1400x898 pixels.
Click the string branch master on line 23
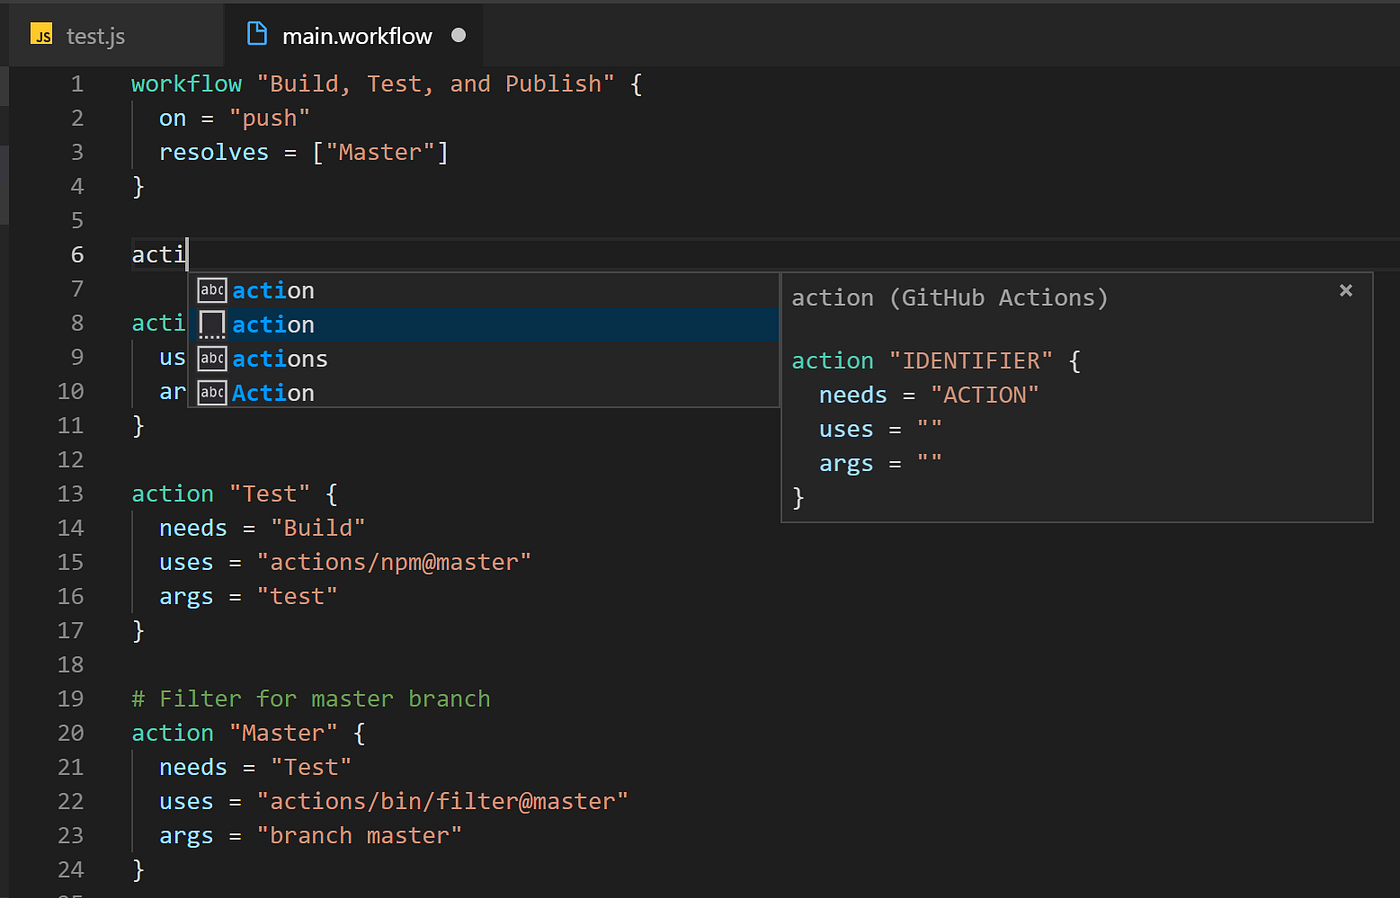[x=359, y=835]
